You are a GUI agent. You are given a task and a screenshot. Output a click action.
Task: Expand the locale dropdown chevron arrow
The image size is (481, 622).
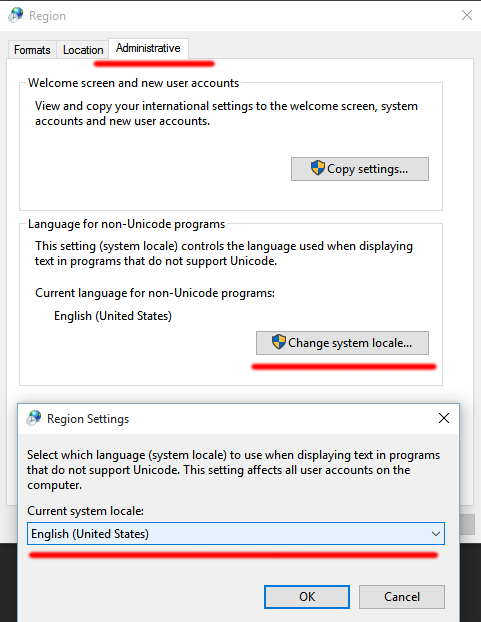click(x=436, y=534)
